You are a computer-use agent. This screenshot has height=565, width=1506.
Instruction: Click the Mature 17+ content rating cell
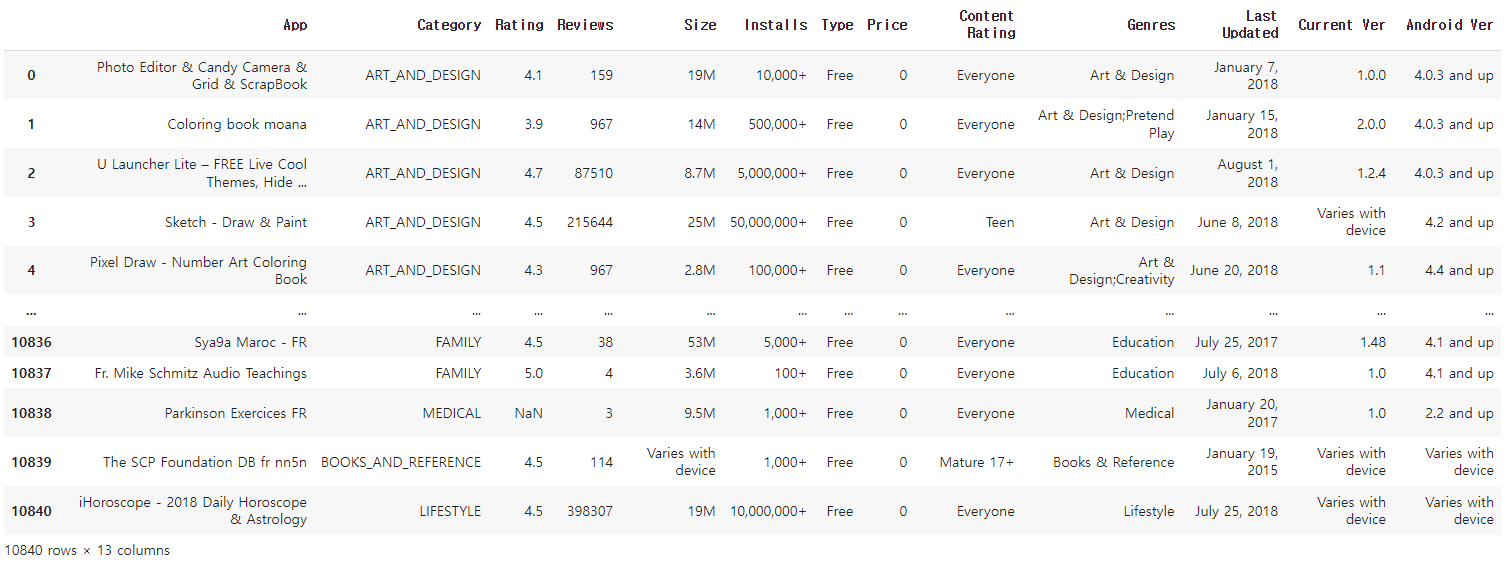977,462
